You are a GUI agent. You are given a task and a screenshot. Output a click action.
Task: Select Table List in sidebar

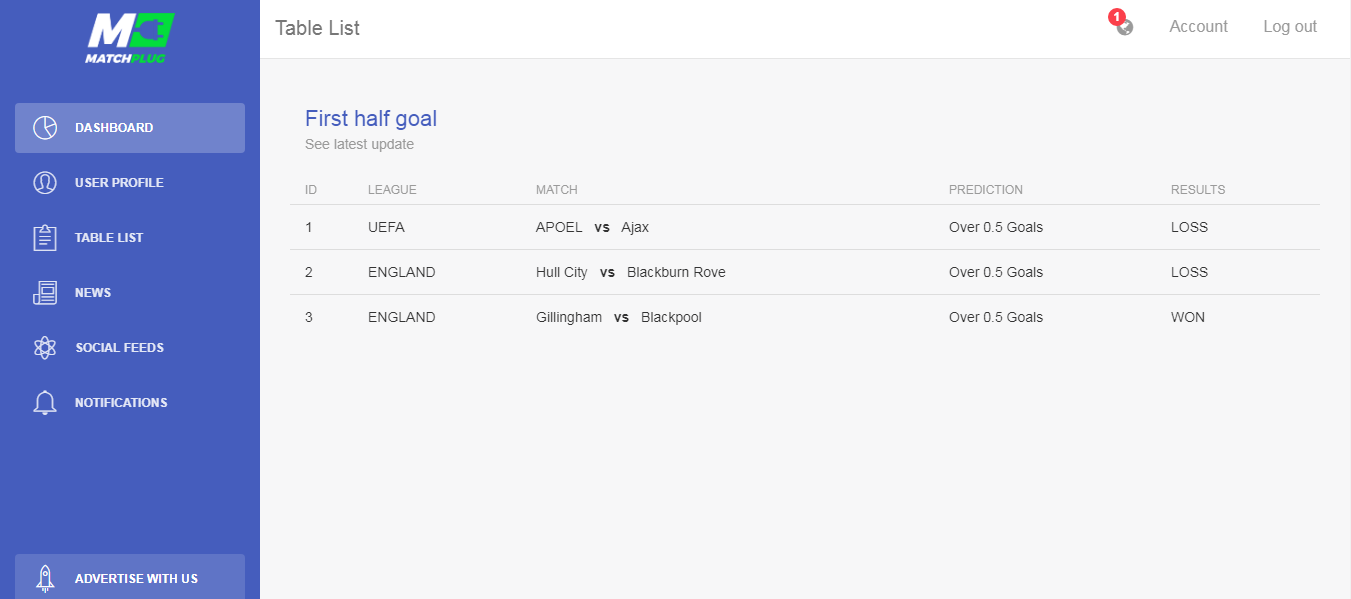pyautogui.click(x=109, y=238)
